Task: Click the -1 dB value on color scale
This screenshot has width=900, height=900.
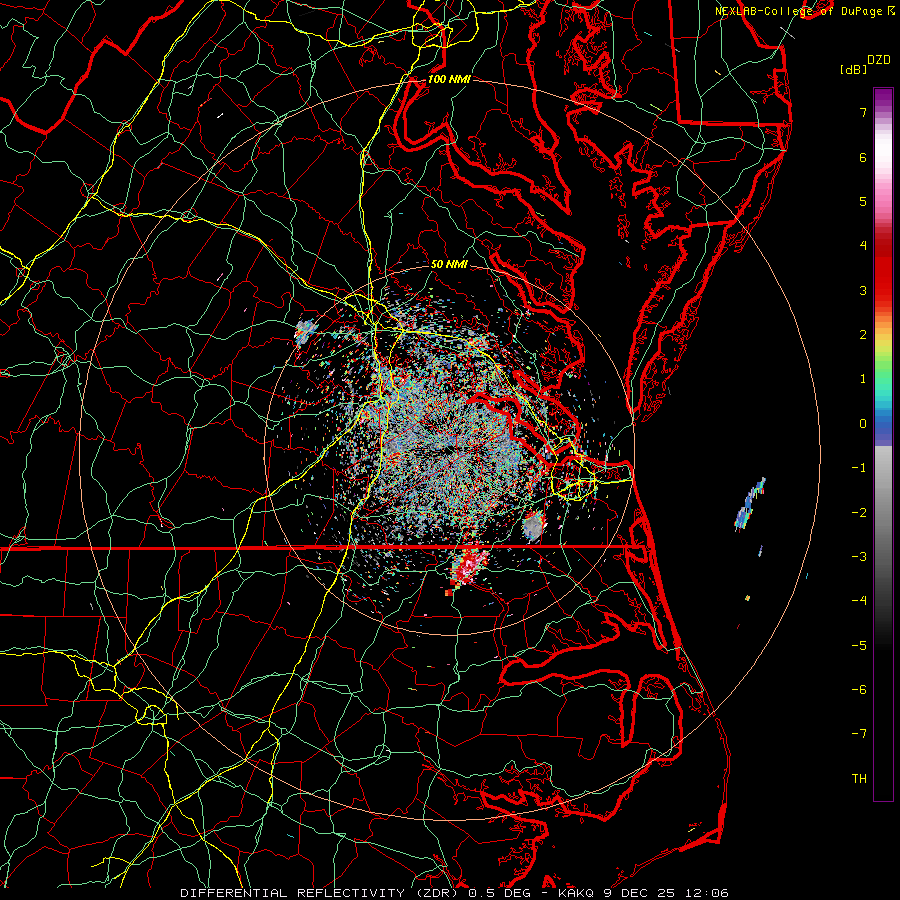Action: pyautogui.click(x=859, y=468)
